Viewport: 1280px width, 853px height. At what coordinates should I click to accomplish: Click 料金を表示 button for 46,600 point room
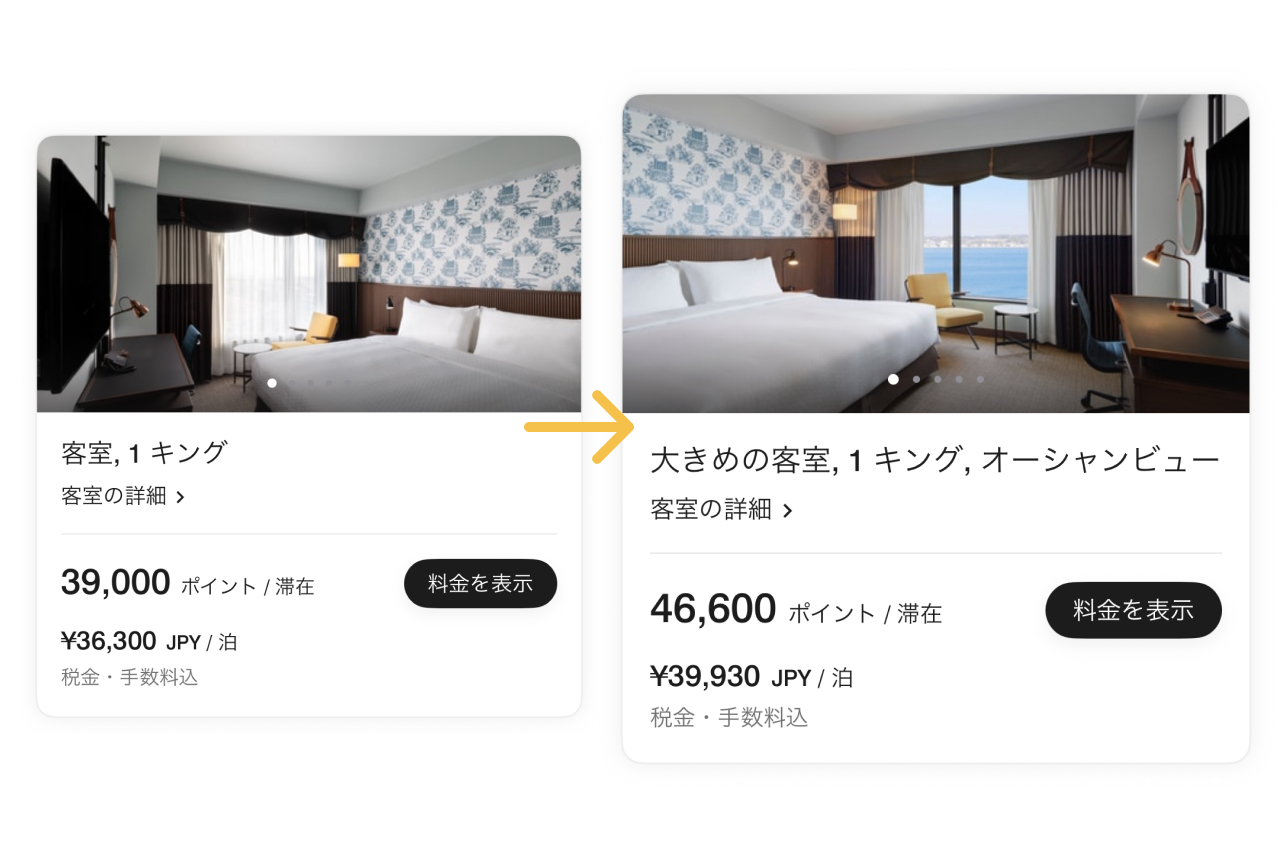[x=1133, y=610]
